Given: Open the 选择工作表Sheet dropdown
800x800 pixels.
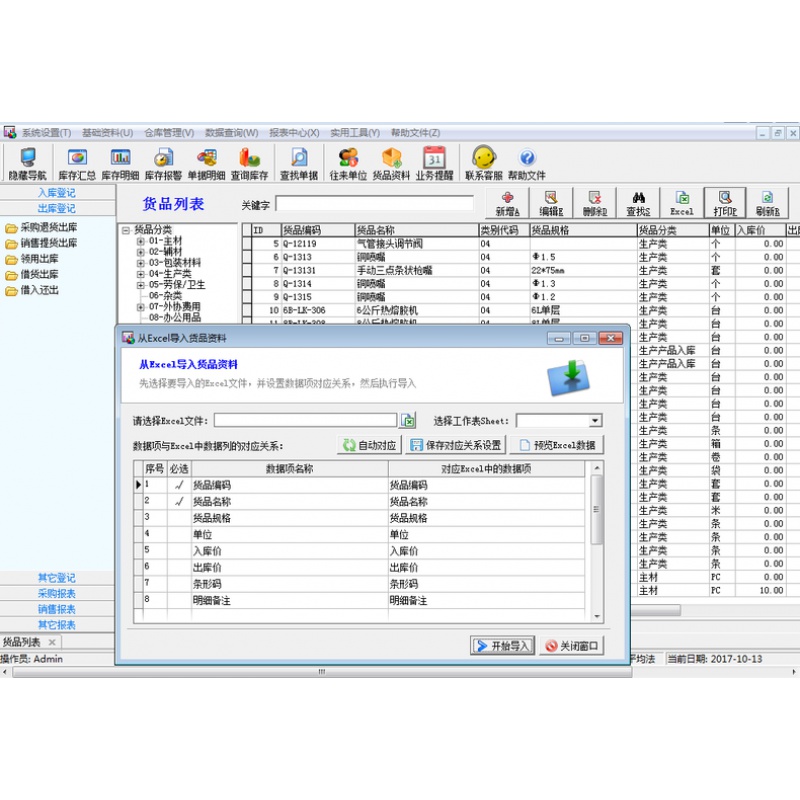Looking at the screenshot, I should point(595,421).
